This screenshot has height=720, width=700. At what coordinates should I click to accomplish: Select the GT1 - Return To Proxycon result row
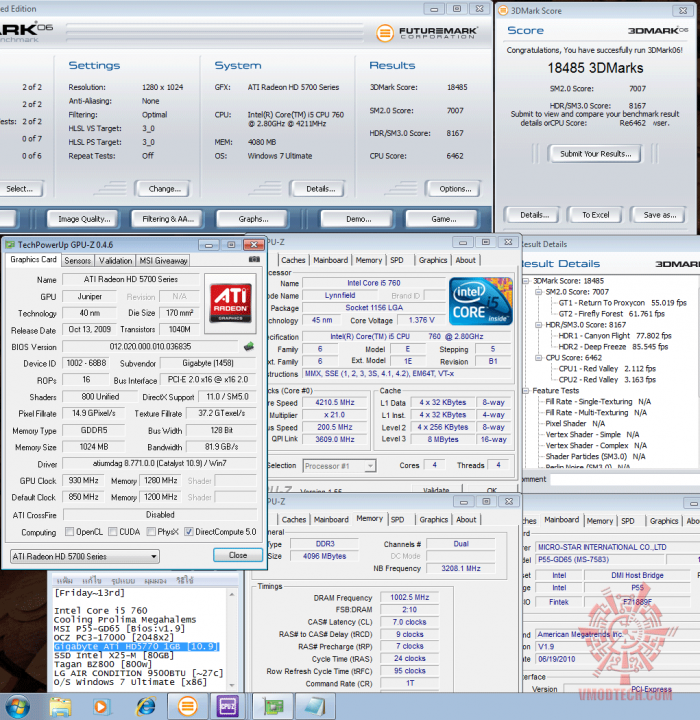pos(622,303)
